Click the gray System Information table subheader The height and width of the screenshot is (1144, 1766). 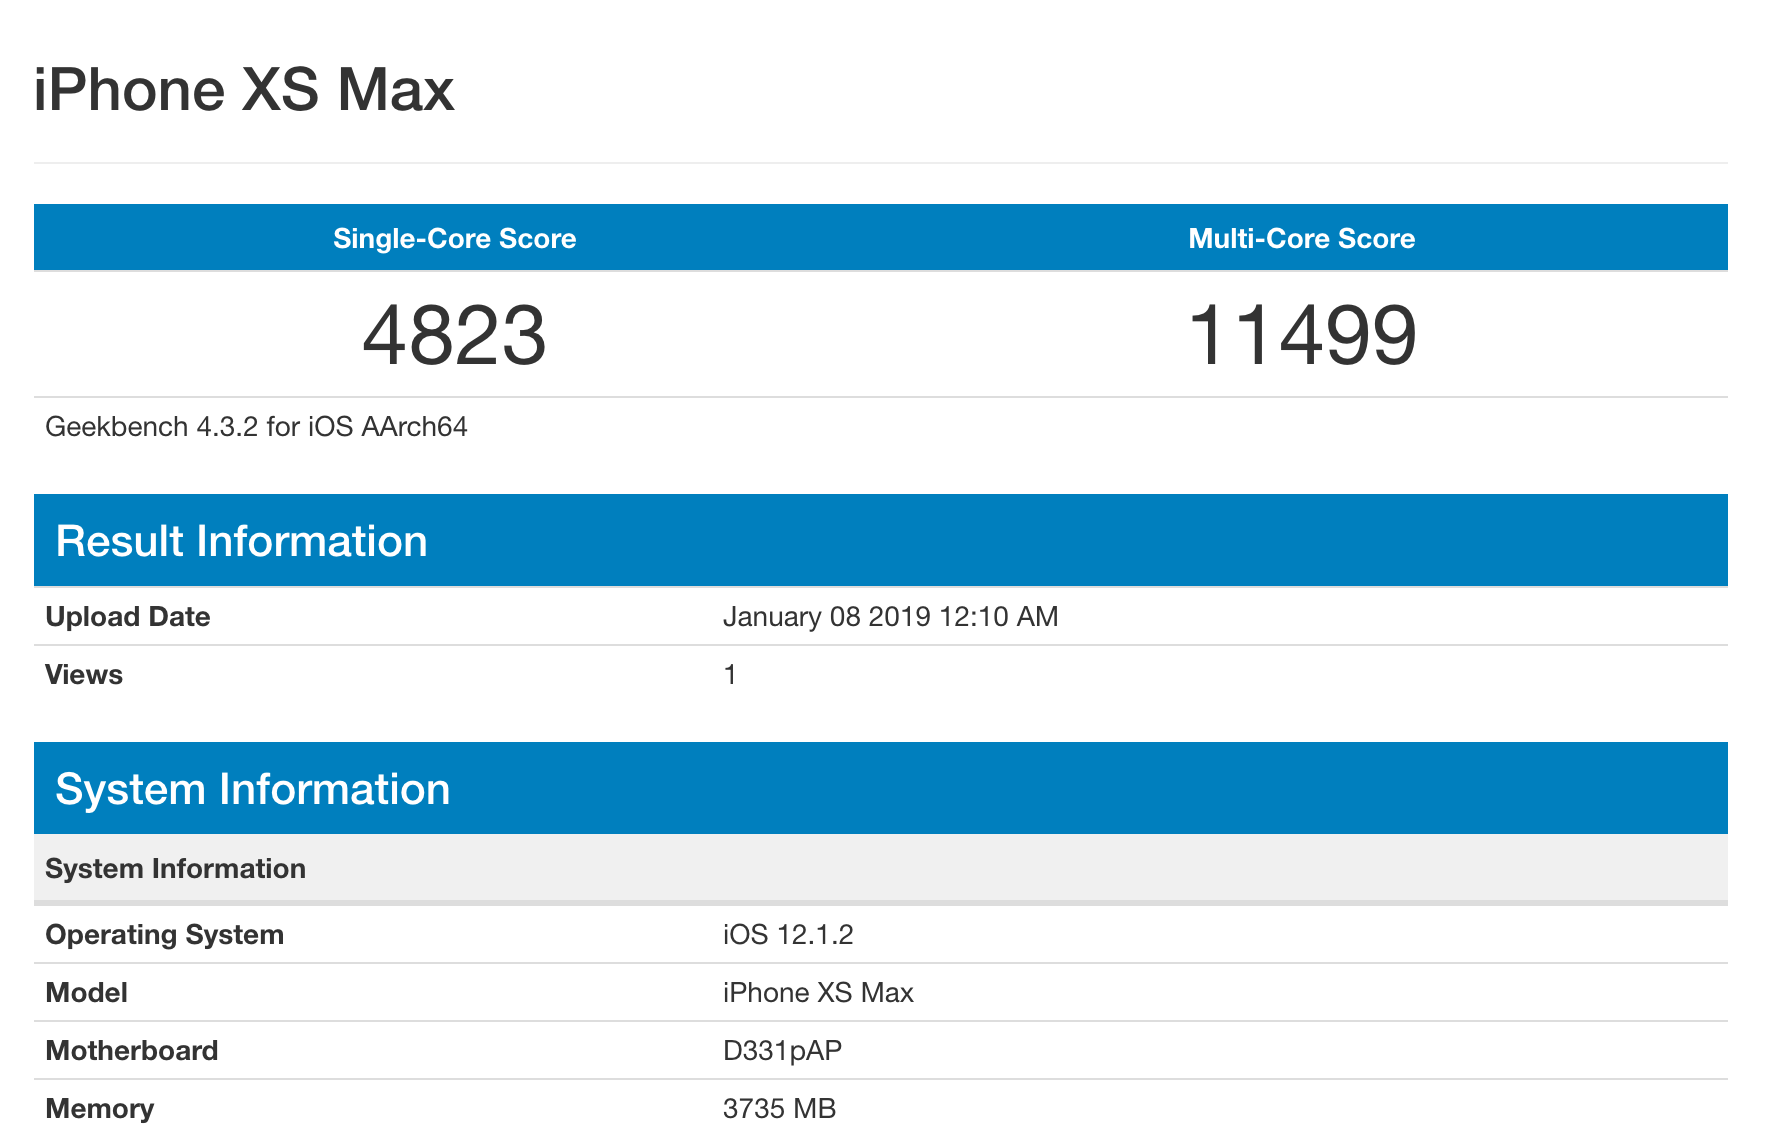(x=176, y=868)
